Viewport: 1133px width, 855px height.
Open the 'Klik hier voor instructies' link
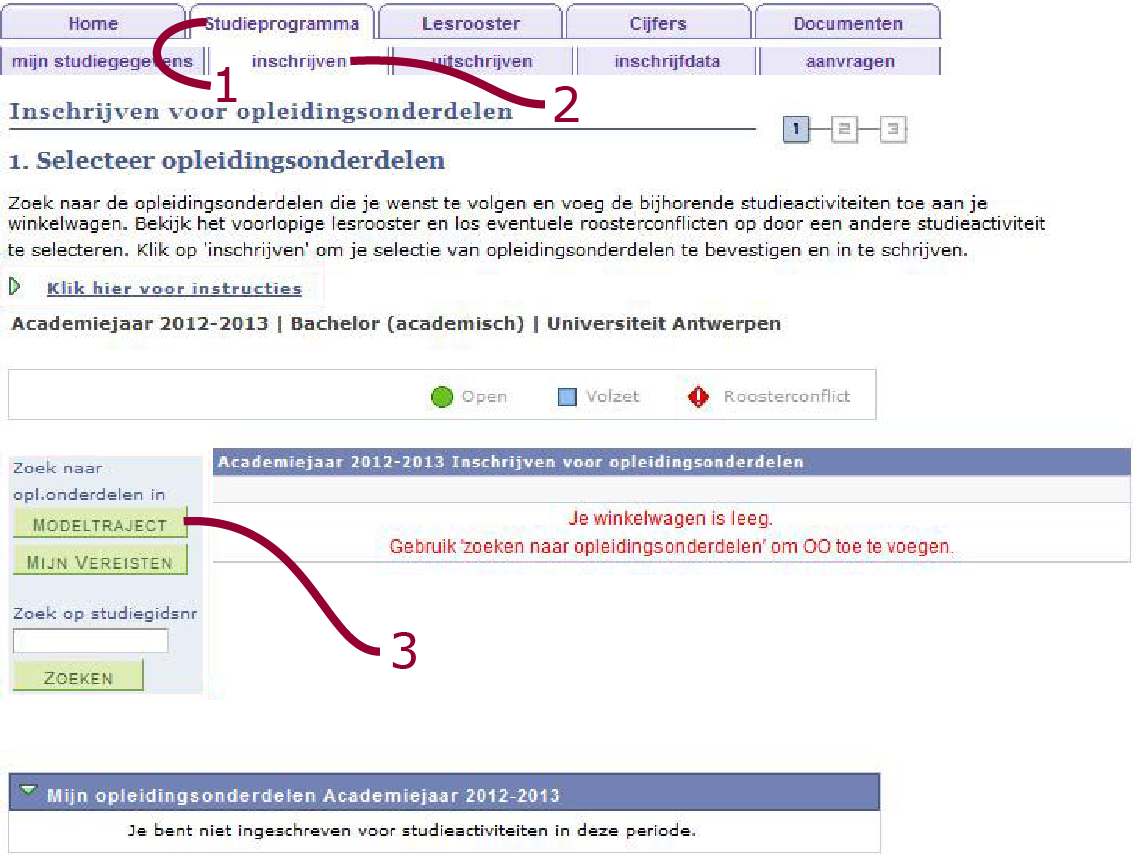point(174,288)
